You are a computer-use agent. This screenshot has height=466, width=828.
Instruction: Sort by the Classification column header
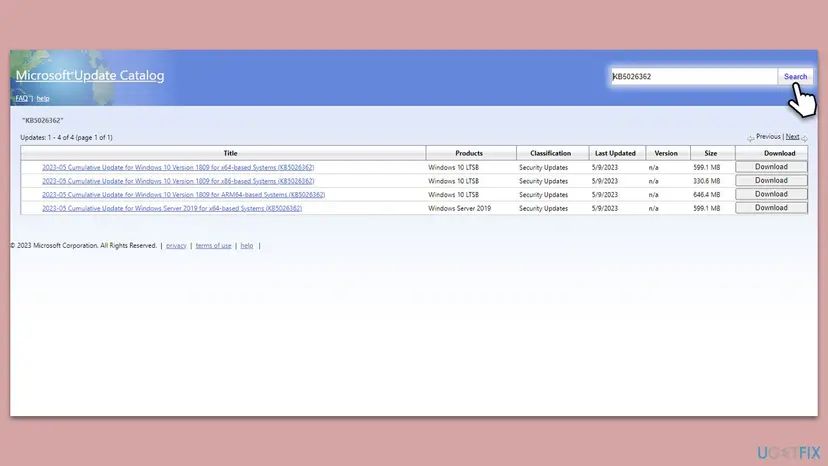click(x=552, y=153)
